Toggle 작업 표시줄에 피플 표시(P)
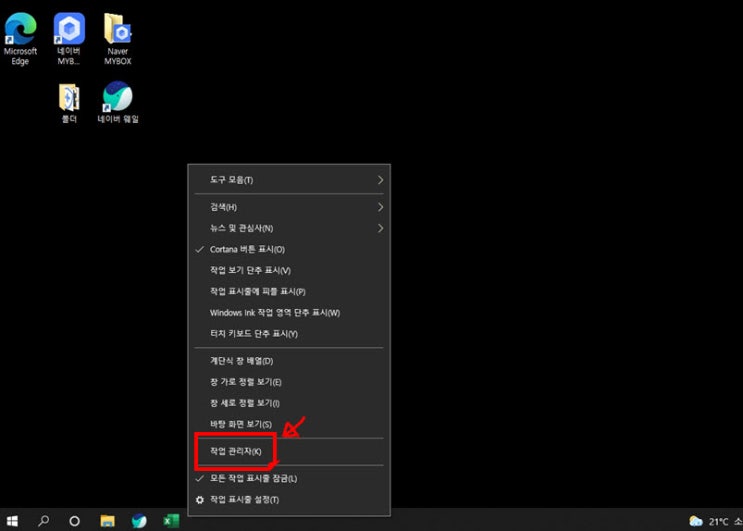 click(289, 291)
